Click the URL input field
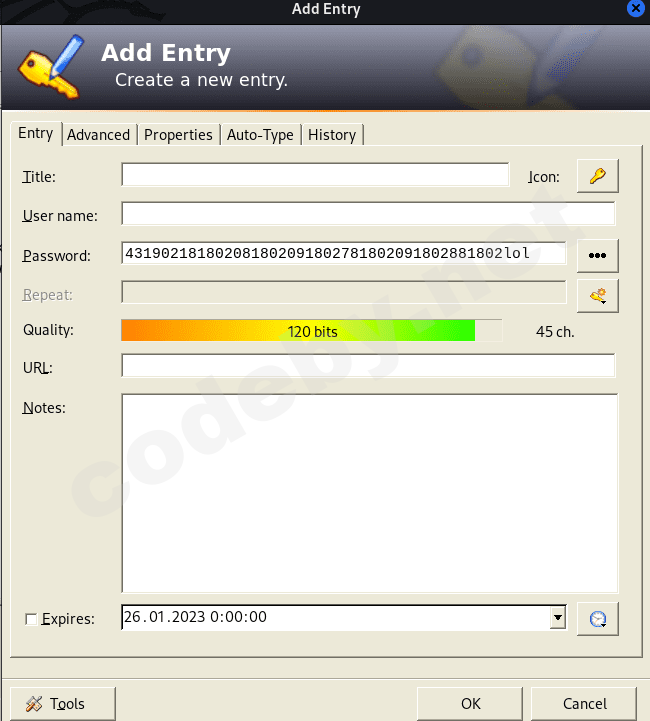 368,366
